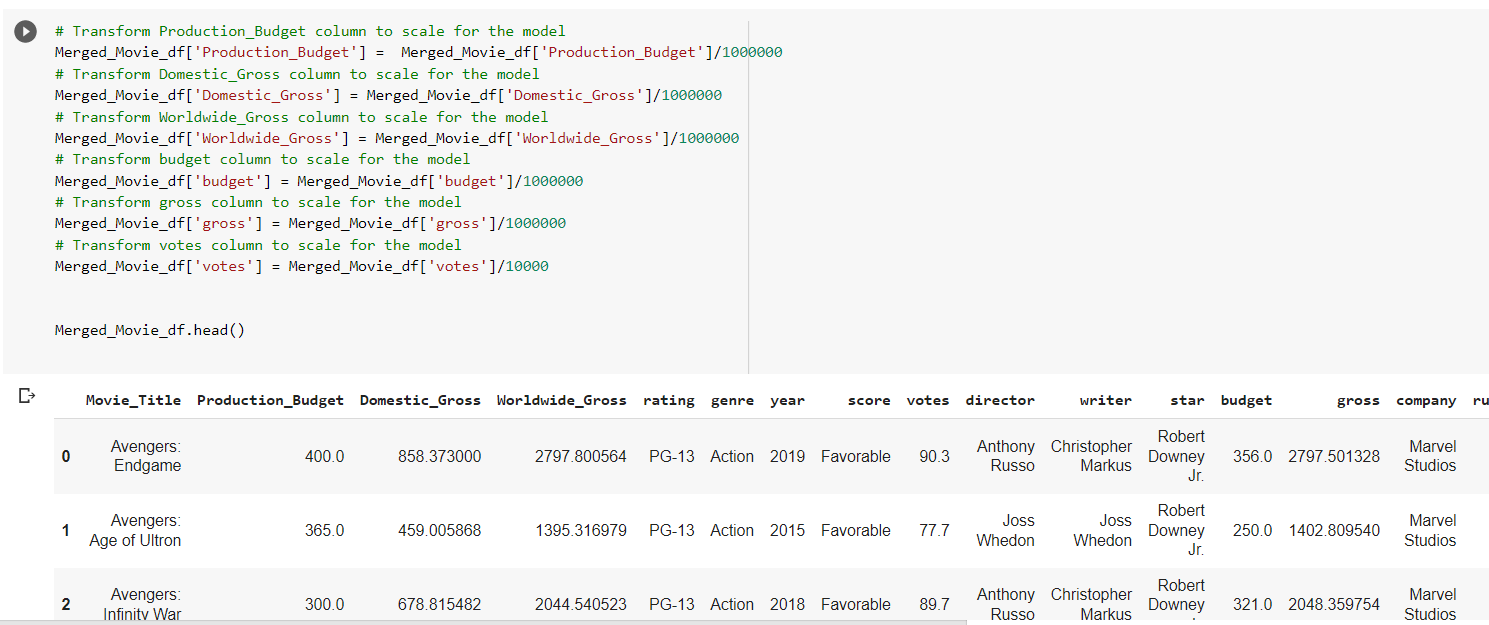1489x625 pixels.
Task: Click the 2797.800564 worldwide gross value
Action: tap(581, 456)
